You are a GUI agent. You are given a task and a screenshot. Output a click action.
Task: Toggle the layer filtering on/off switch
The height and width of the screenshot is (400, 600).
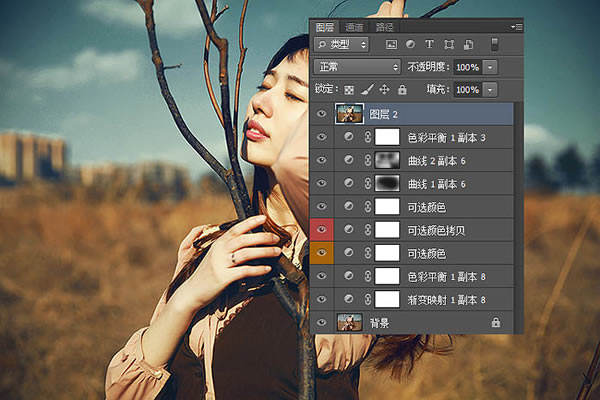click(495, 44)
